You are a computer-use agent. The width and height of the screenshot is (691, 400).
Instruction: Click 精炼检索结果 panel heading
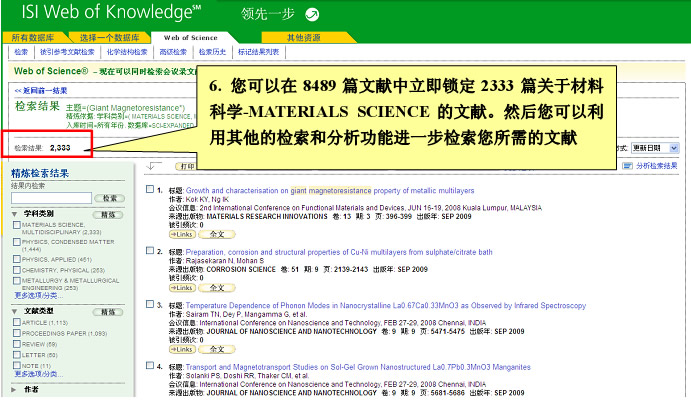pyautogui.click(x=40, y=174)
